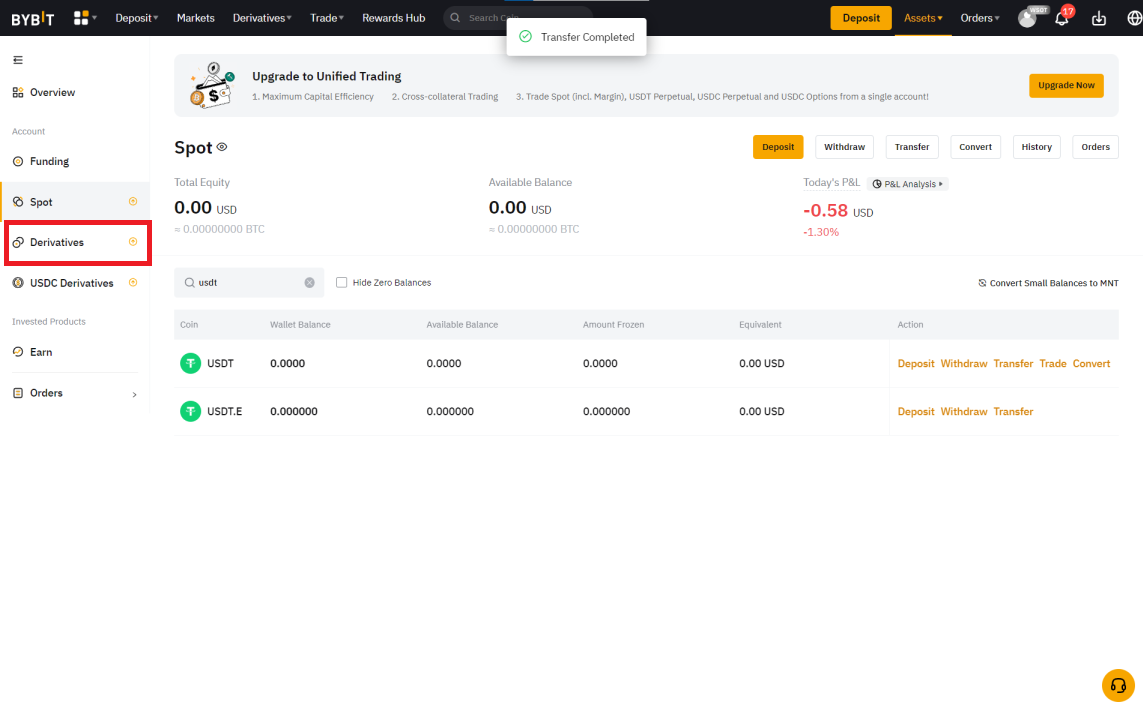Open the notifications bell icon

[1062, 18]
